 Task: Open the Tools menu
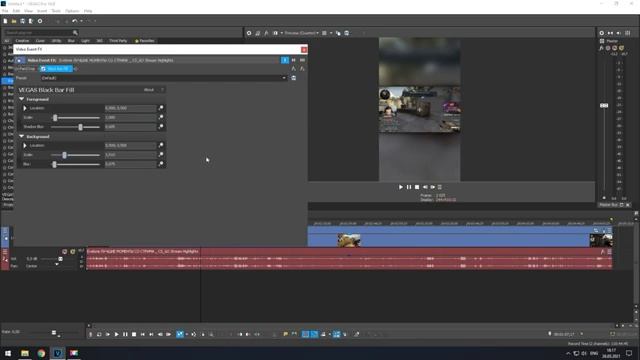click(x=56, y=11)
